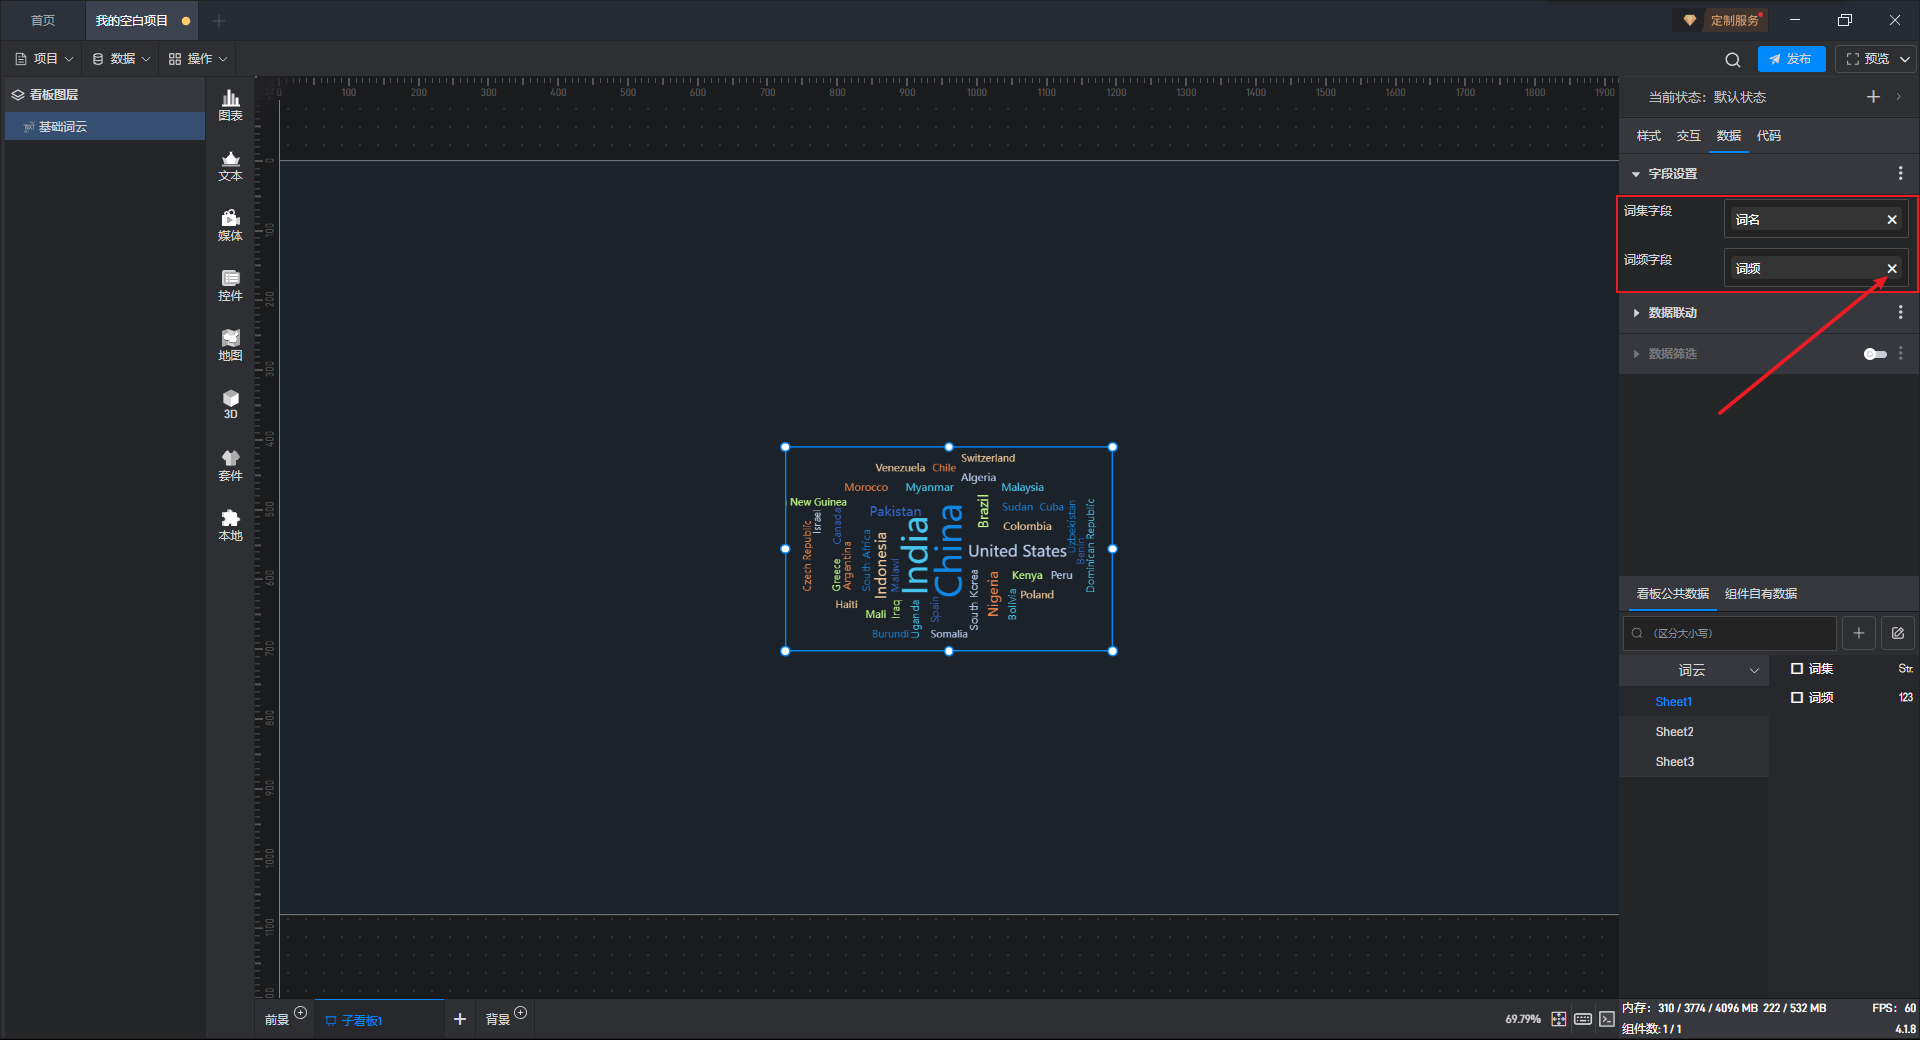Open the 词云 data source dropdown
Viewport: 1920px width, 1040px height.
[x=1694, y=670]
